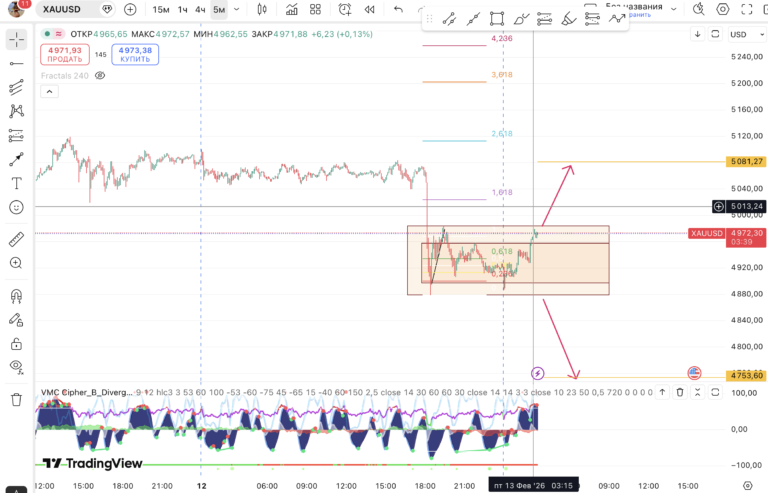768x493 pixels.
Task: Click the trash icon to remove drawings
Action: pos(16,399)
